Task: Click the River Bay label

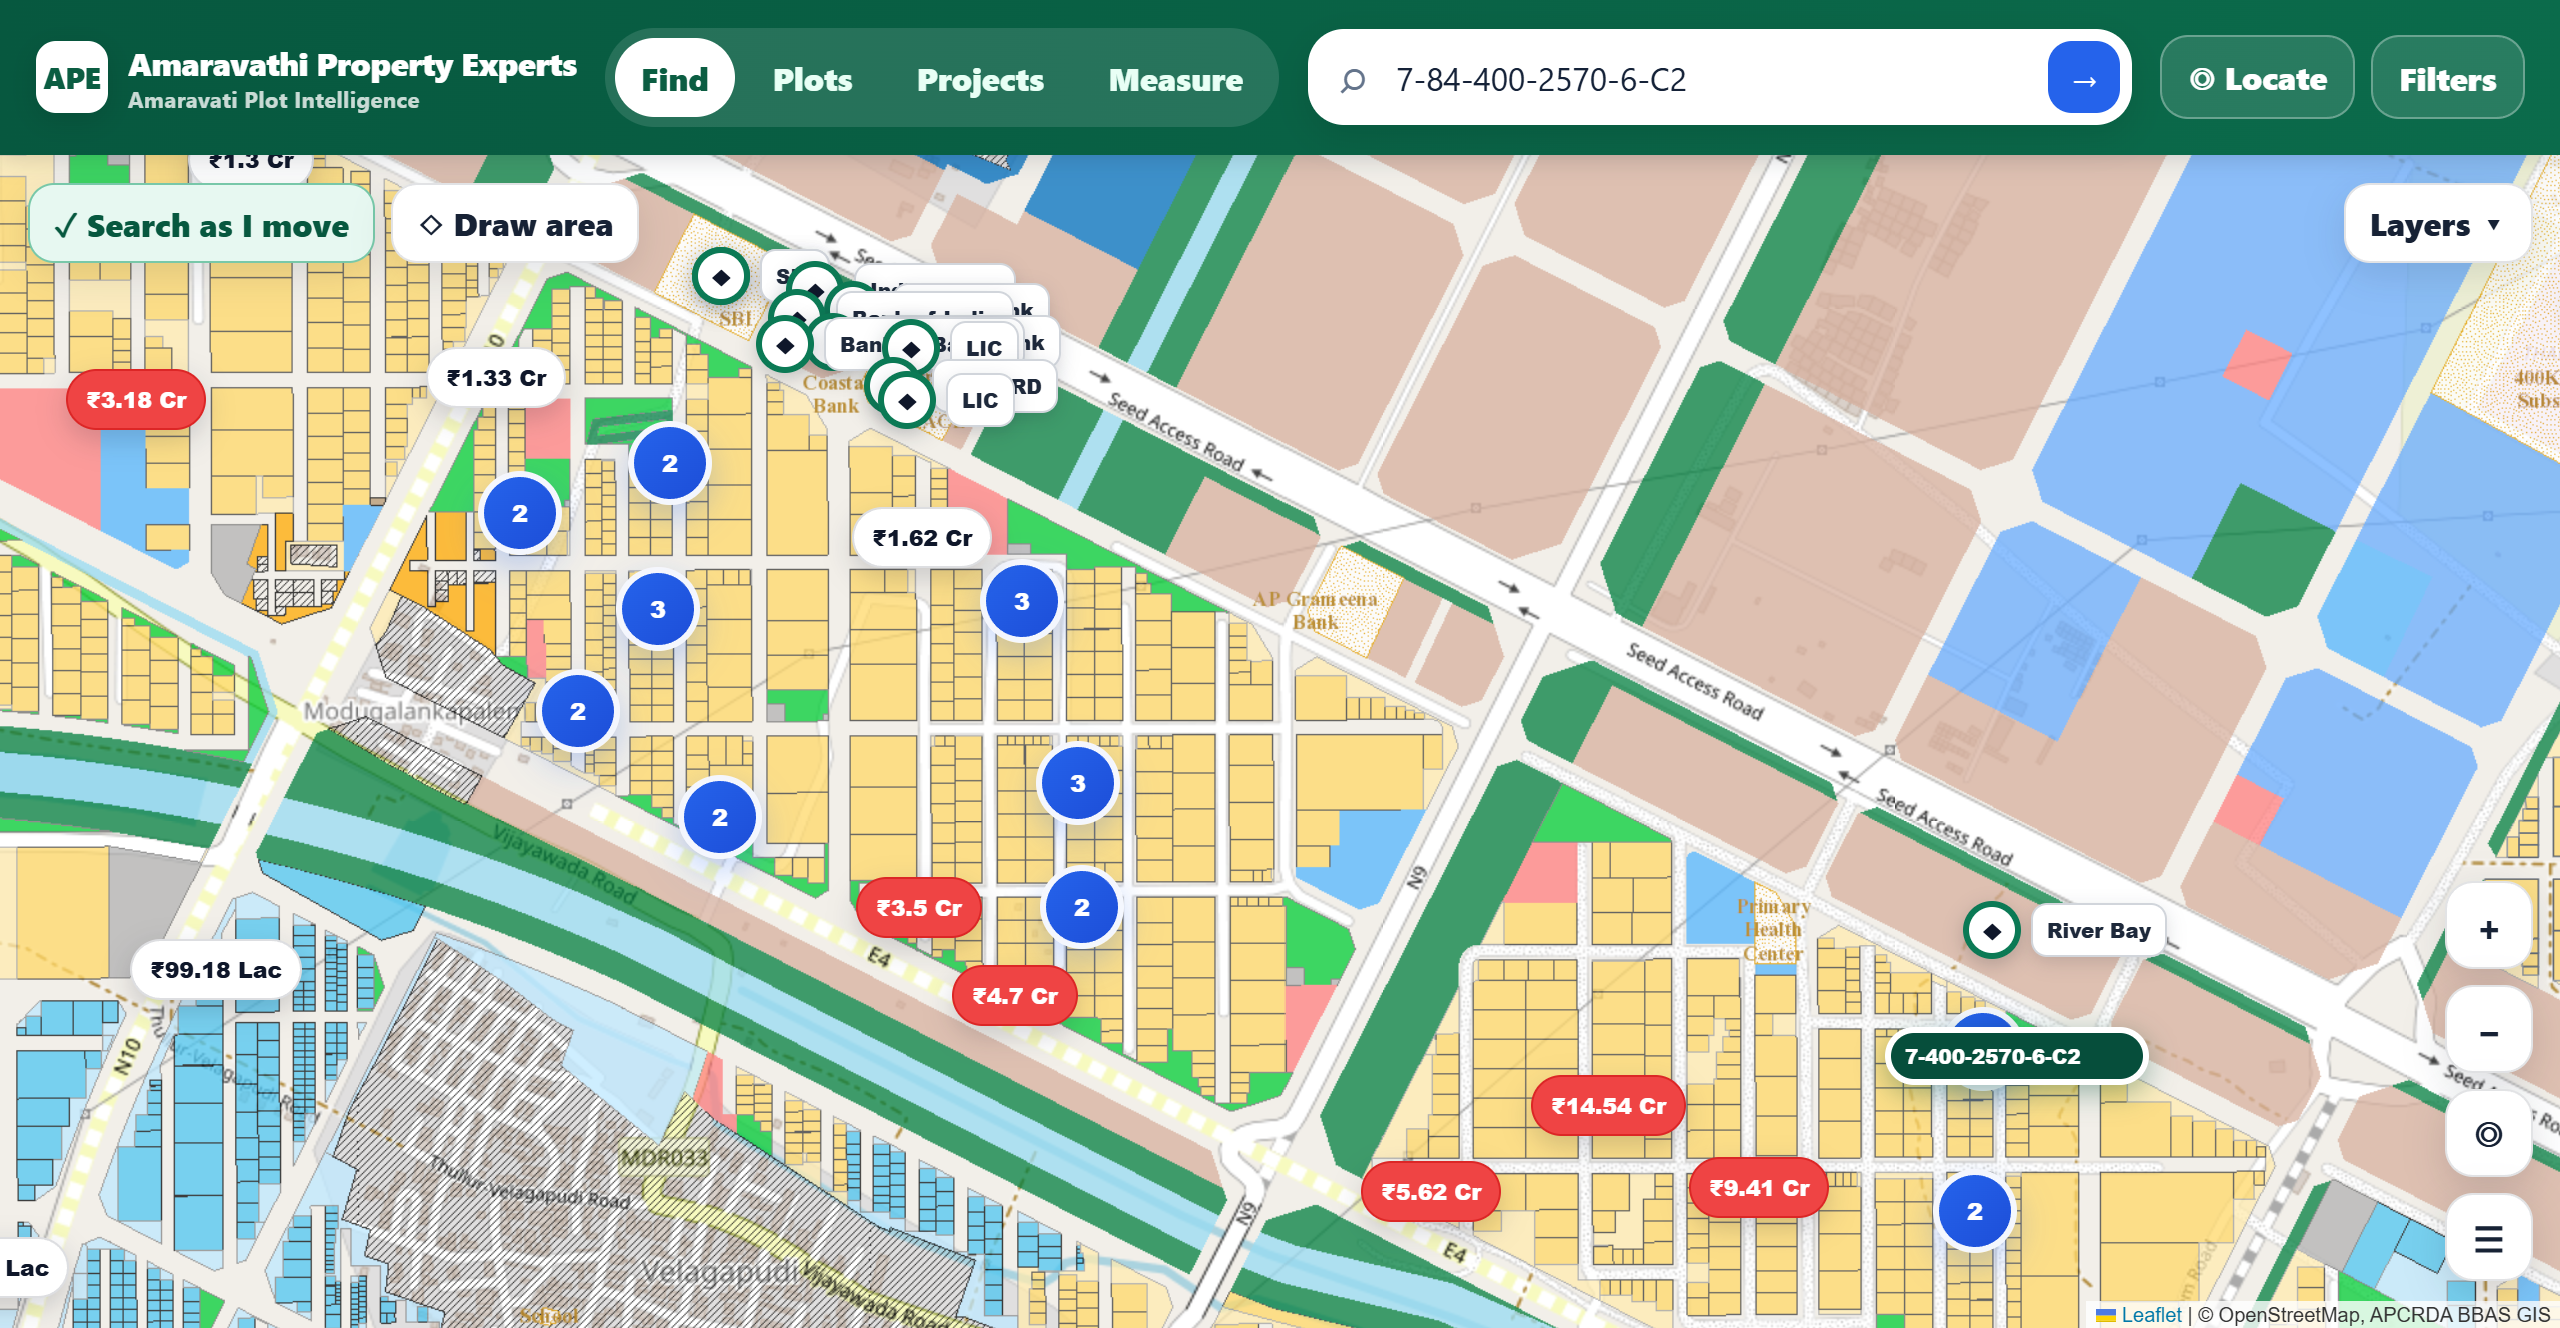Action: (x=2099, y=931)
